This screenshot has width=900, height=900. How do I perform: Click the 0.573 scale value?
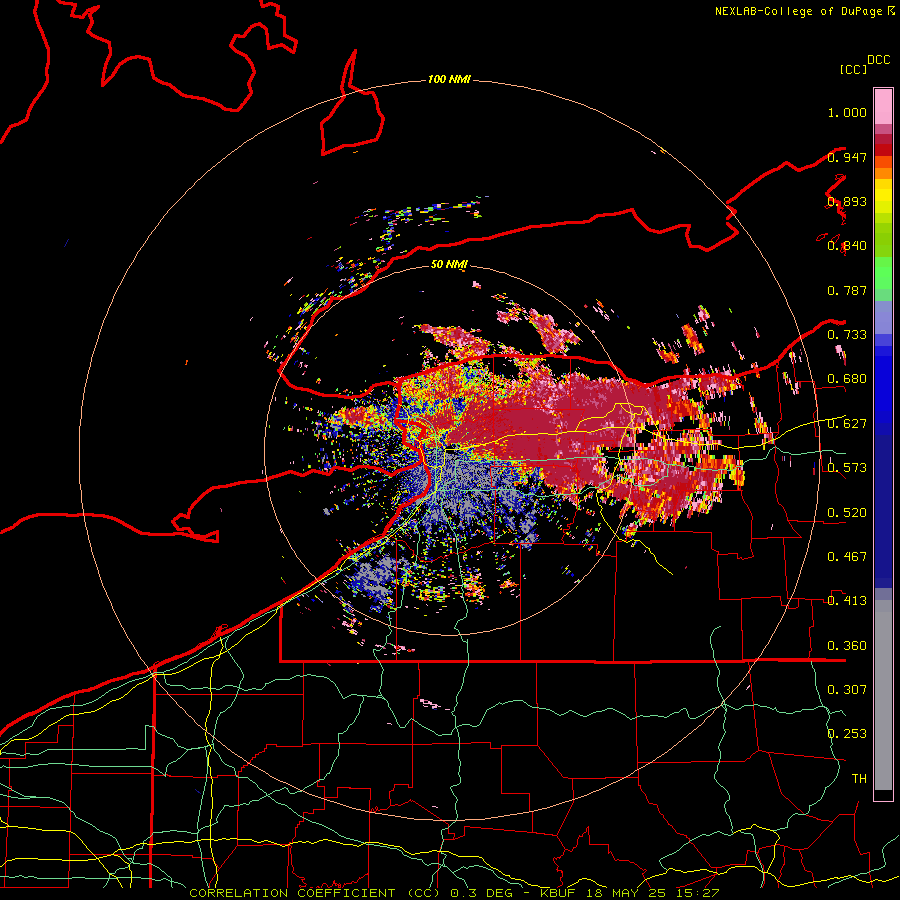pos(847,467)
